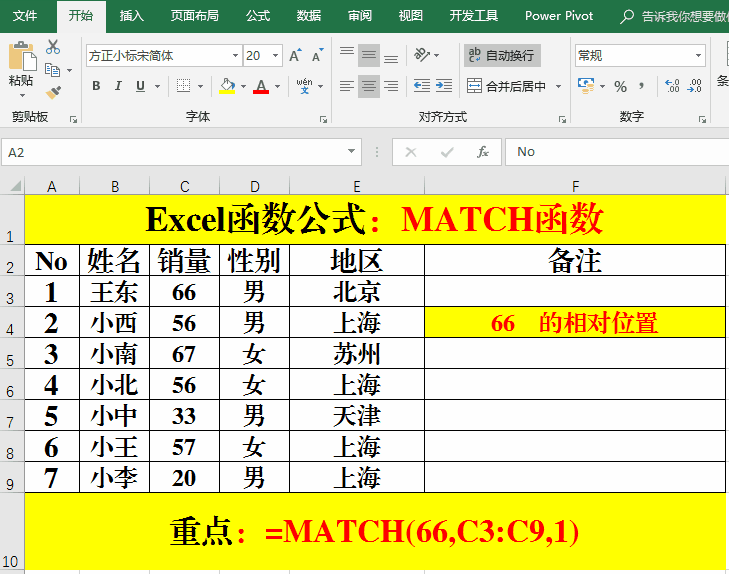Activate the Format Painter brush

[53, 92]
